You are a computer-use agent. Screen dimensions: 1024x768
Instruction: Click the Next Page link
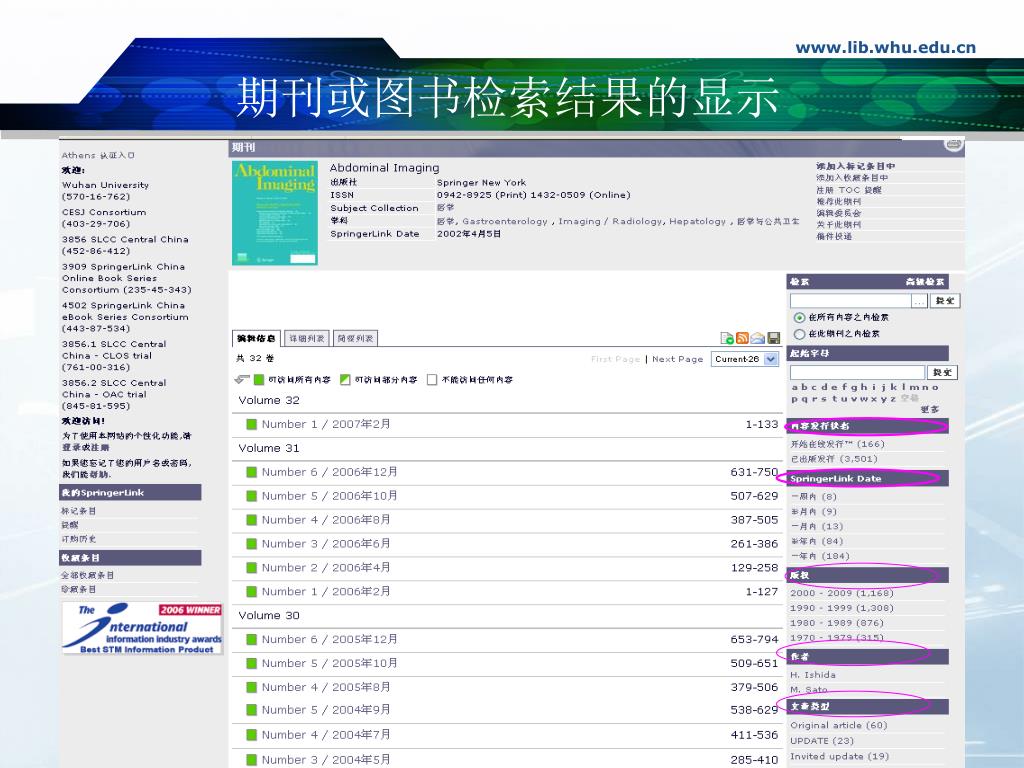[x=677, y=359]
